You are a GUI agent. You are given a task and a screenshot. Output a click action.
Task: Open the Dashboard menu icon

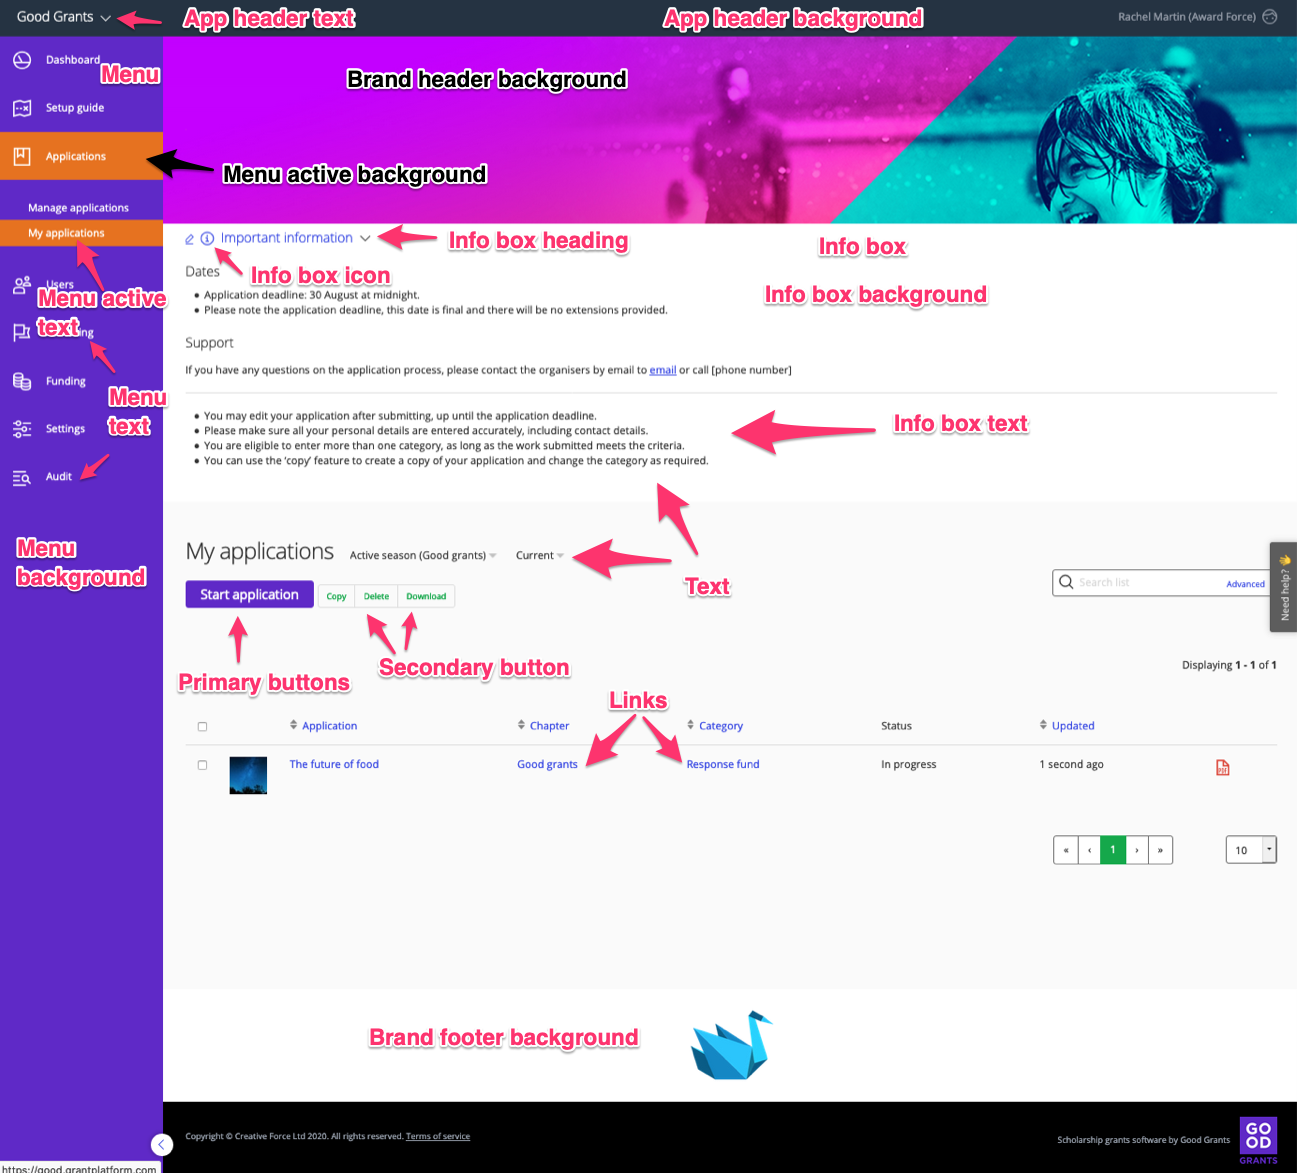click(22, 60)
